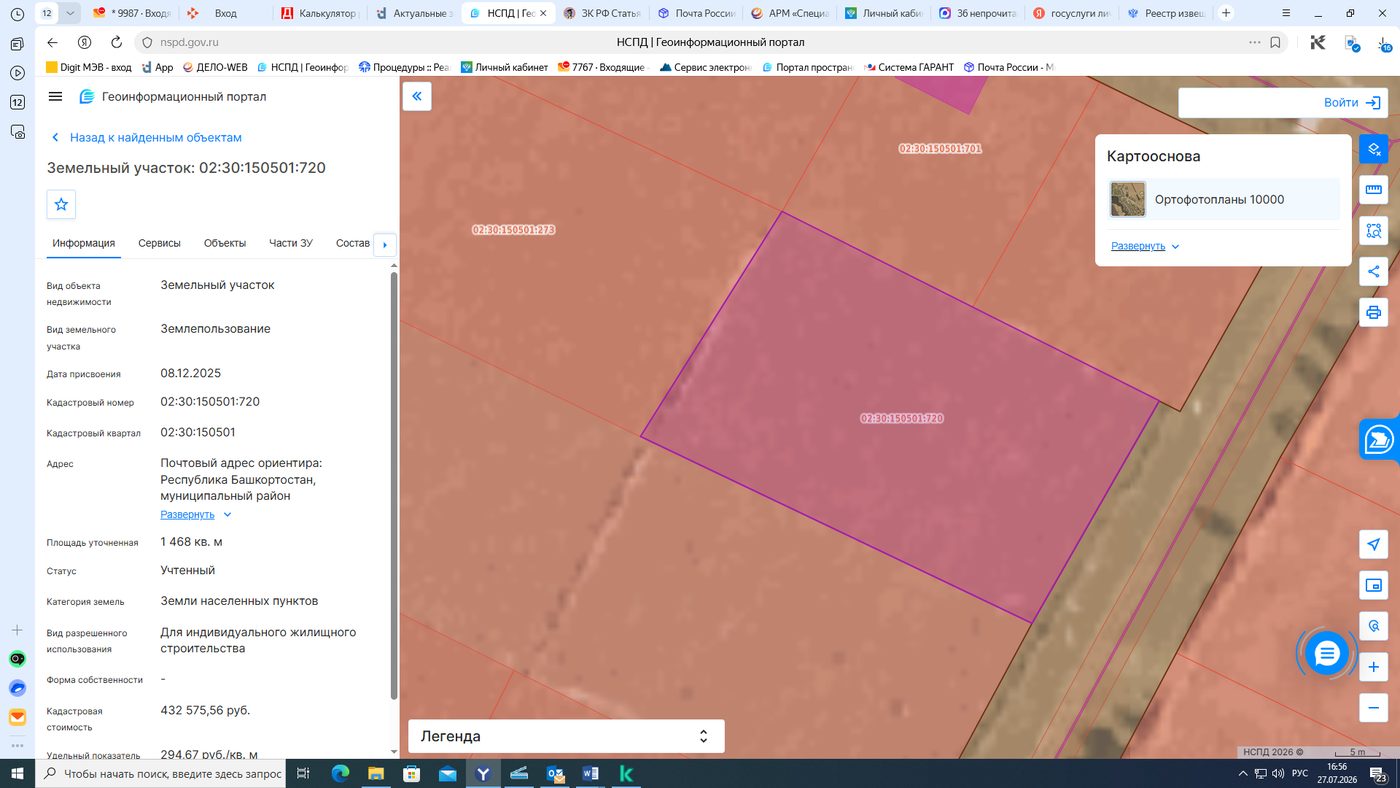1400x788 pixels.
Task: Click the info panel vertical scrollbar
Action: 394,484
